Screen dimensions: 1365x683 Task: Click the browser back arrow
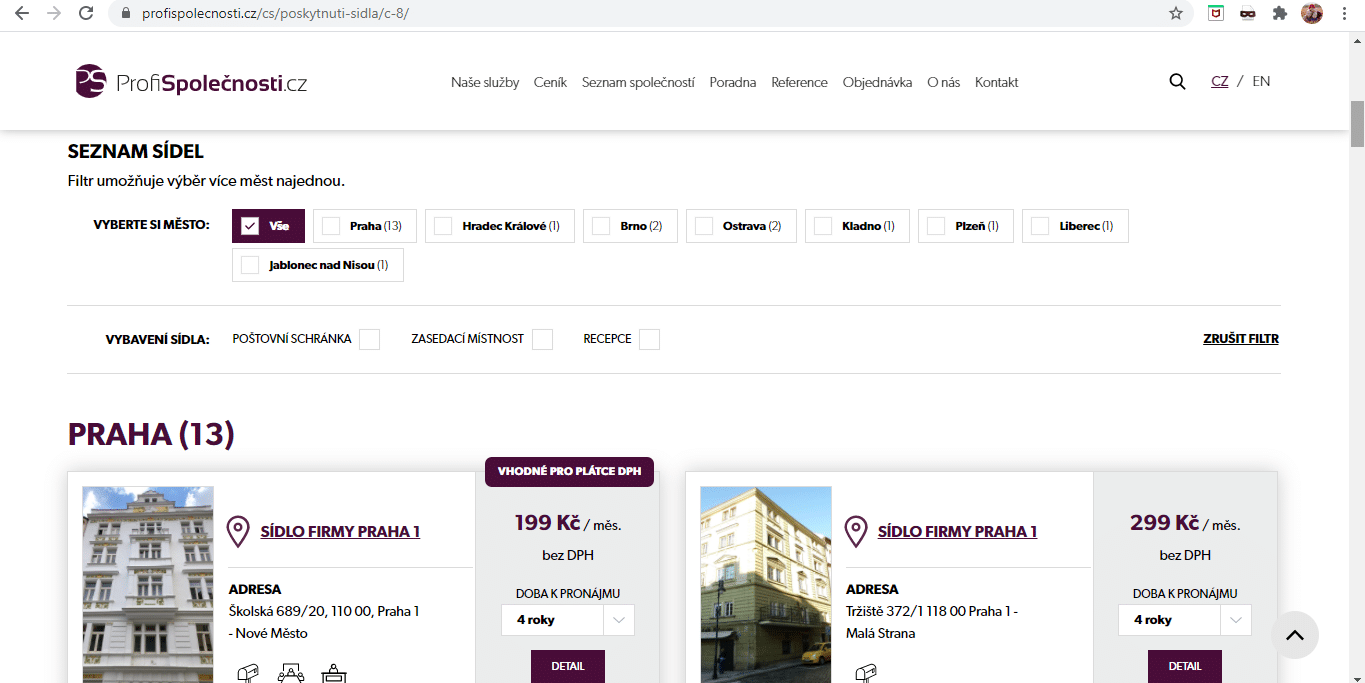click(21, 13)
